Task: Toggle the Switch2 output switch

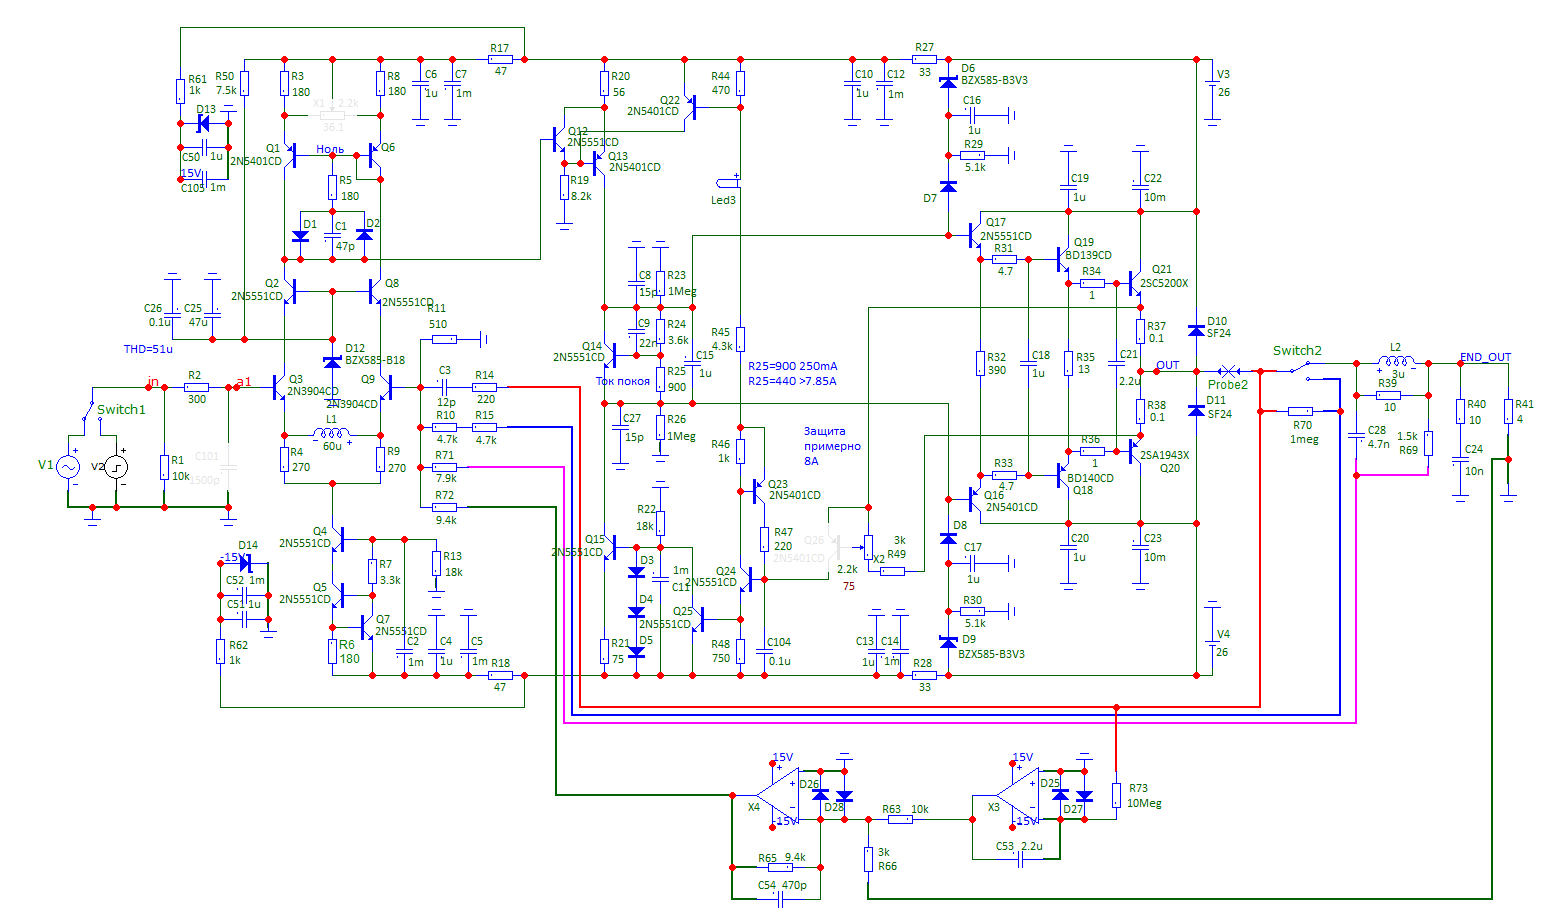Action: tap(1300, 370)
